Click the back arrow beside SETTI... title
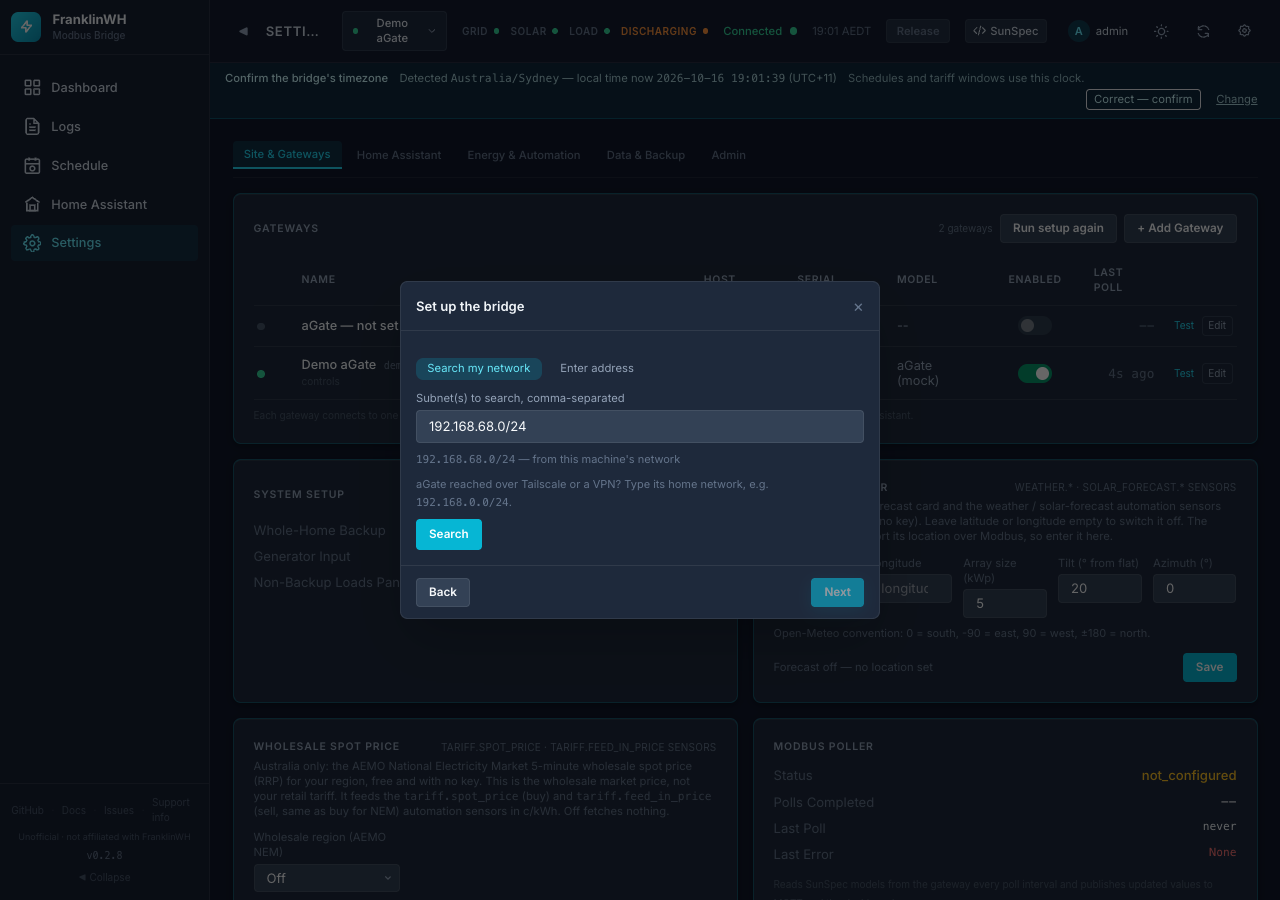This screenshot has height=900, width=1280. click(x=243, y=31)
